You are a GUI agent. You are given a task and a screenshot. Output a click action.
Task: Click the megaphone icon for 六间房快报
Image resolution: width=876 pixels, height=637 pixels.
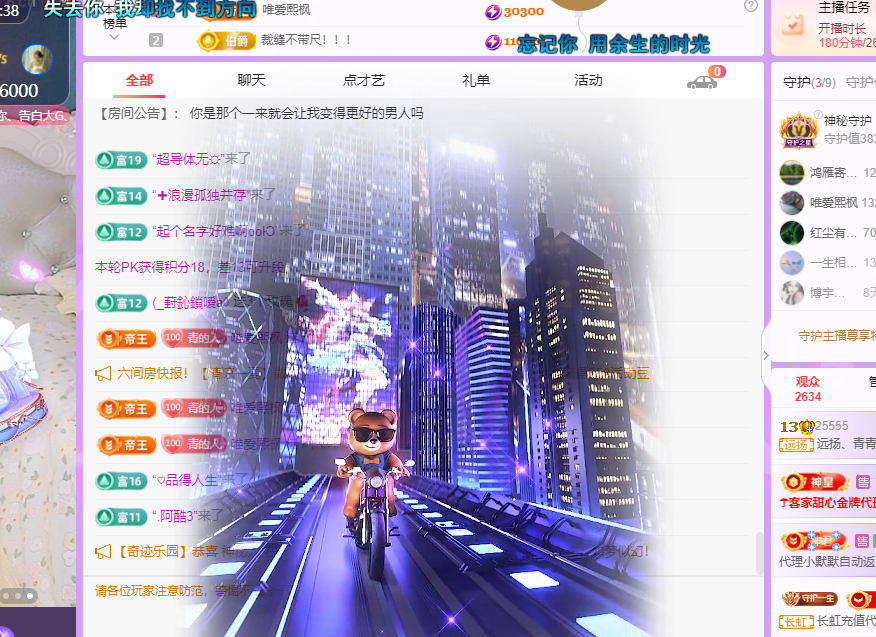click(x=103, y=374)
